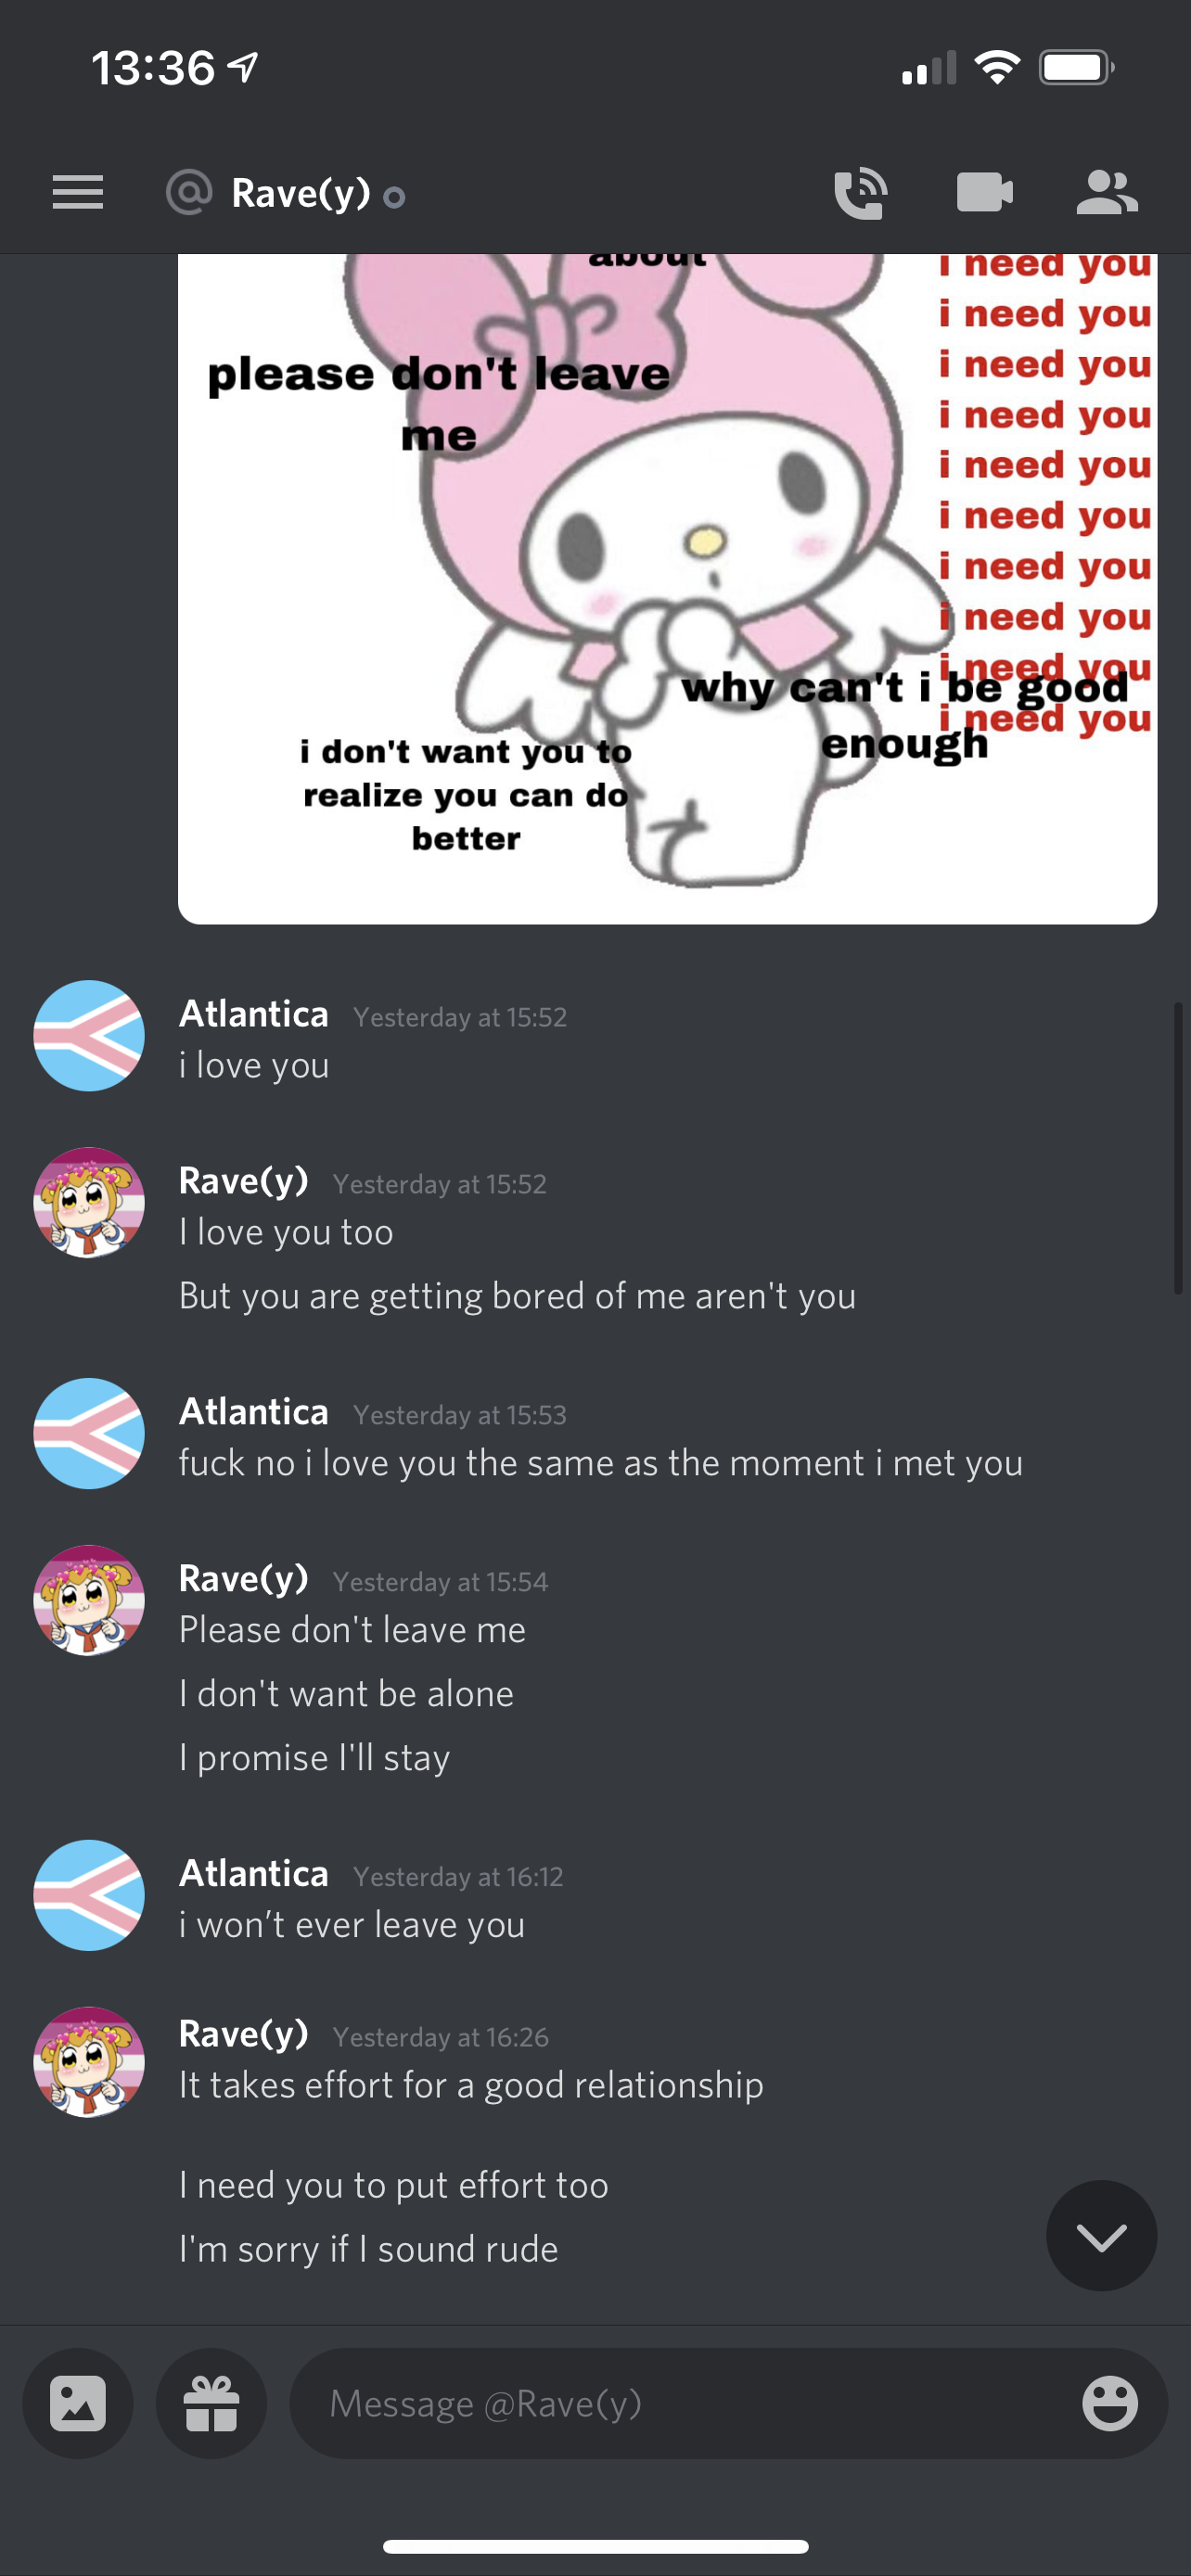
Task: Select message 'Please don't leave me'
Action: click(352, 1629)
